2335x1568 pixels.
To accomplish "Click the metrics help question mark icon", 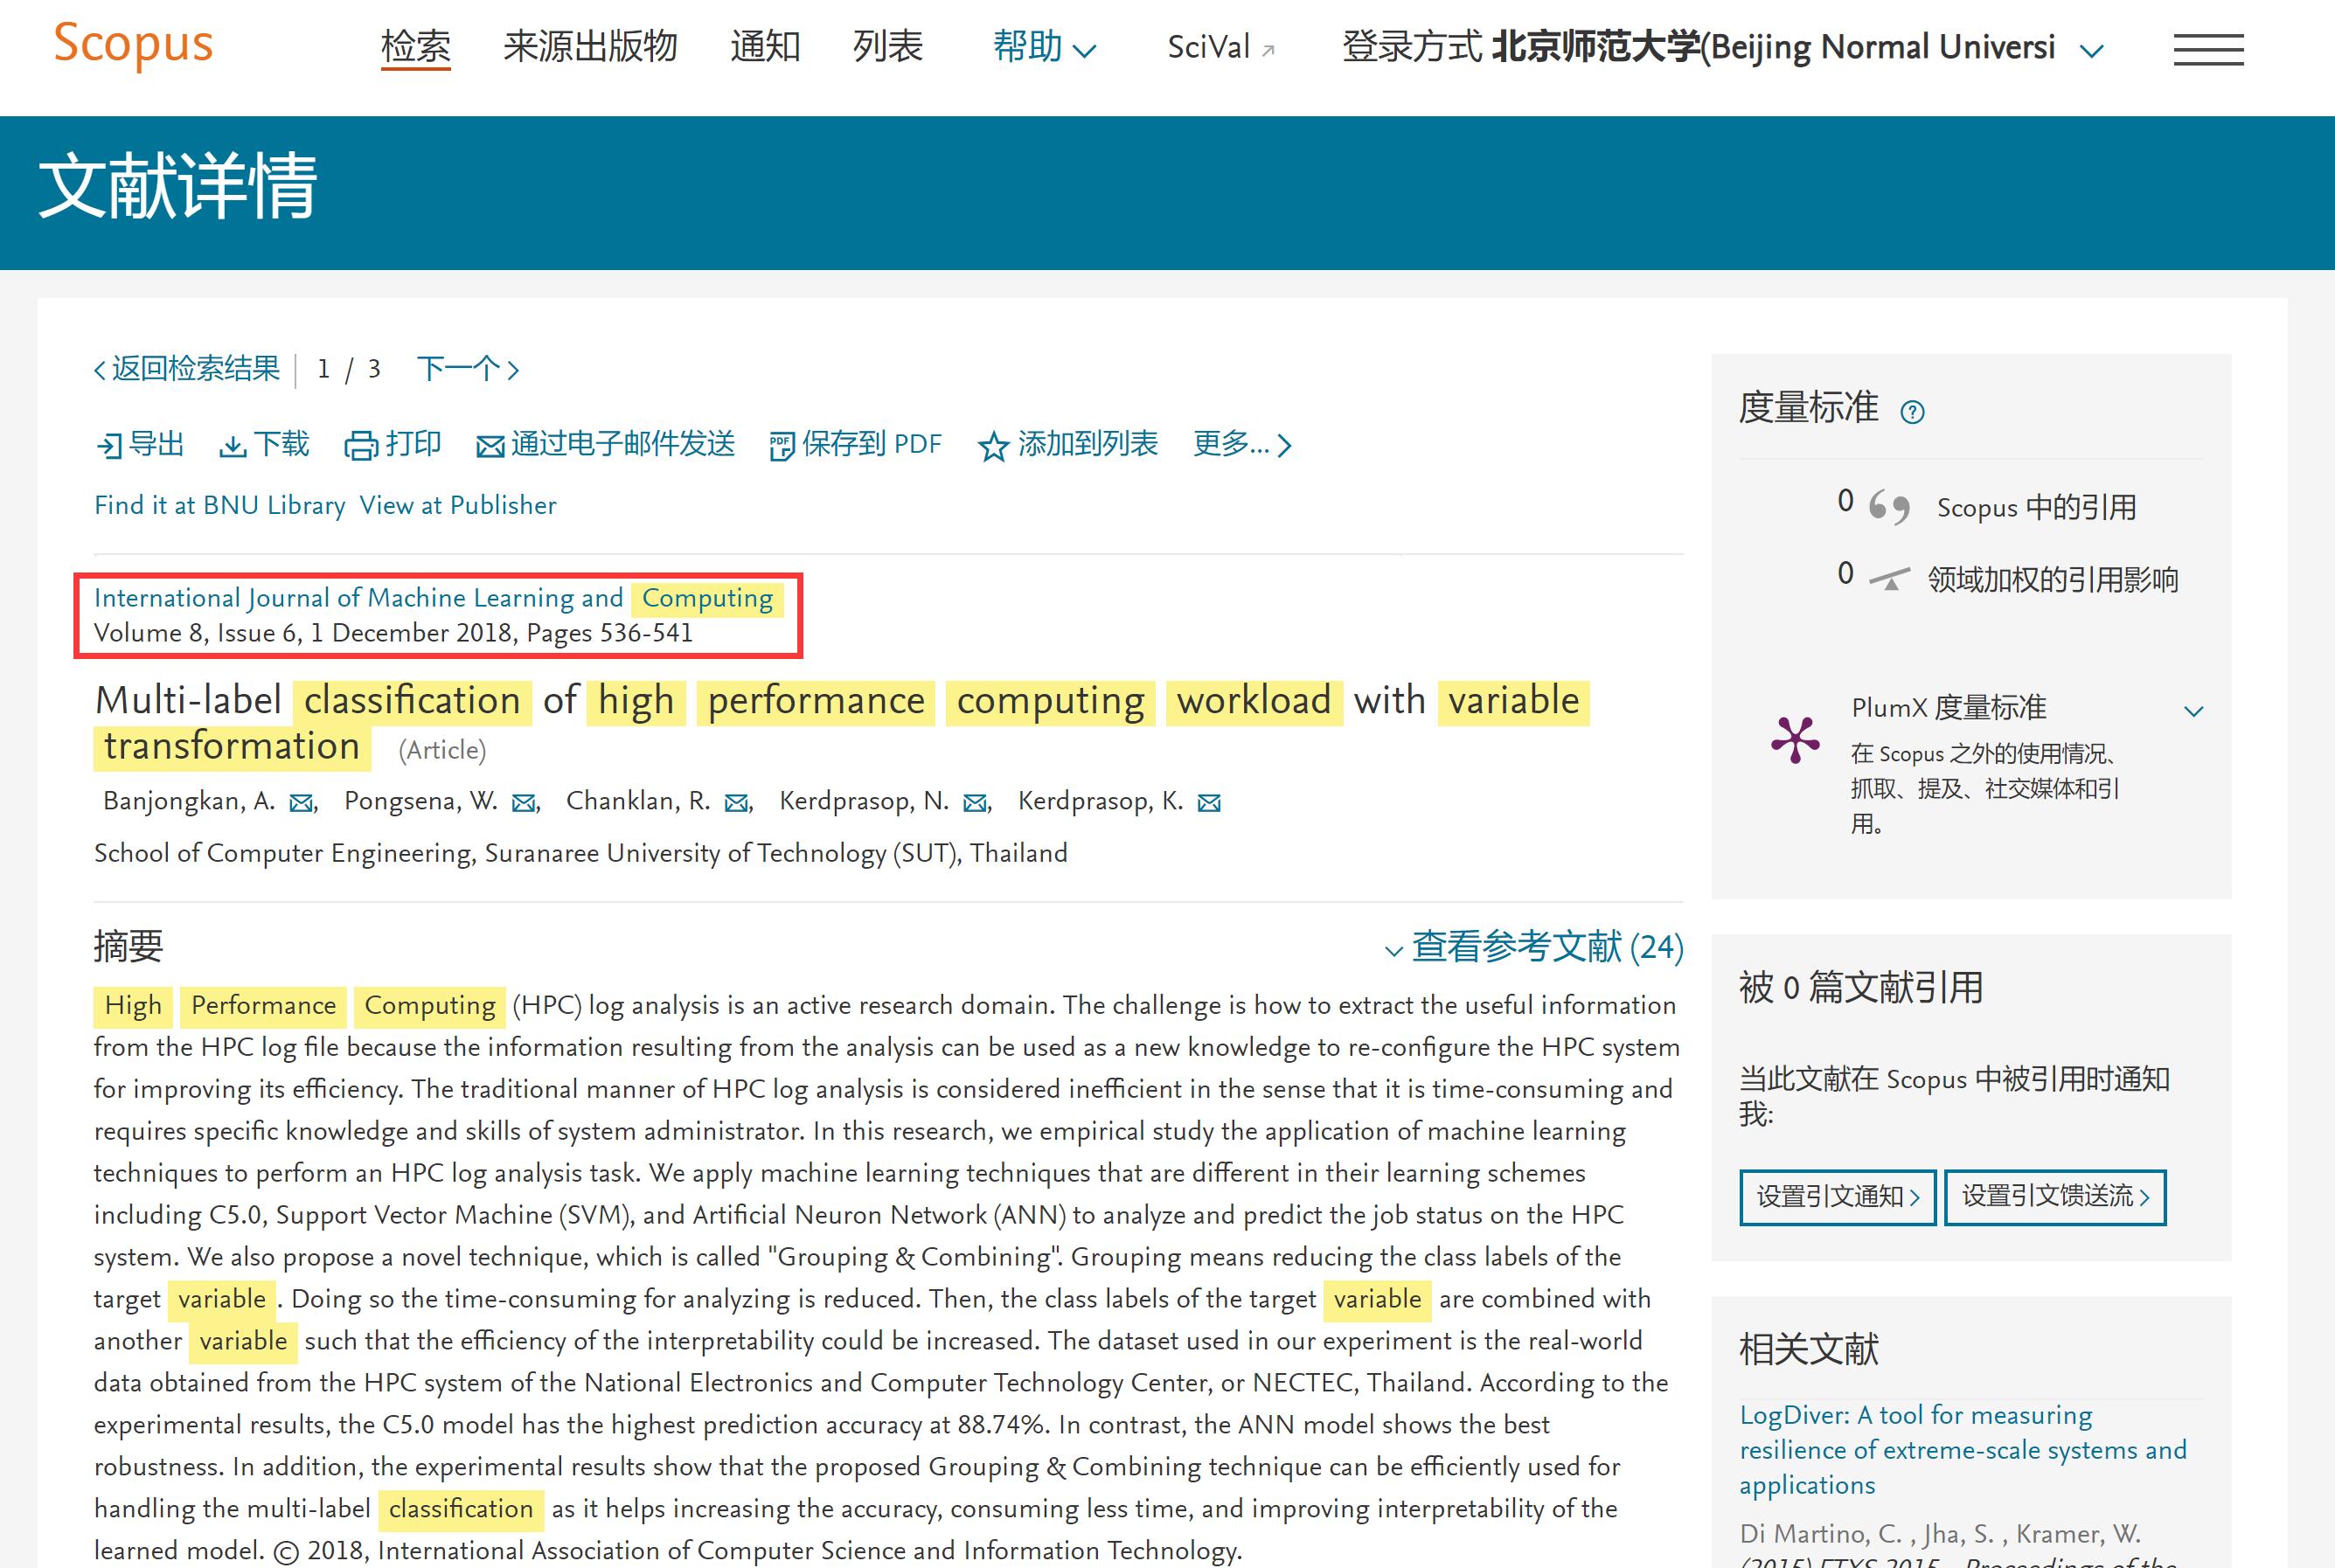I will (1912, 412).
